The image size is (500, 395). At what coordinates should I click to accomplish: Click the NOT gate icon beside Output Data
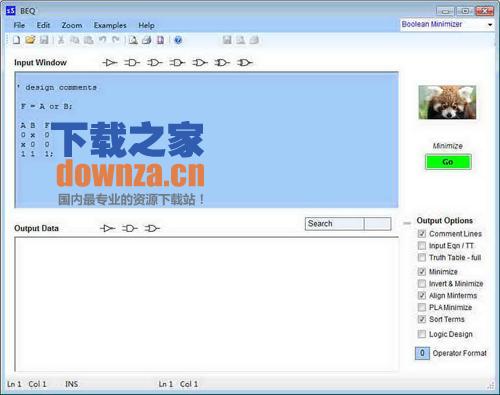107,228
